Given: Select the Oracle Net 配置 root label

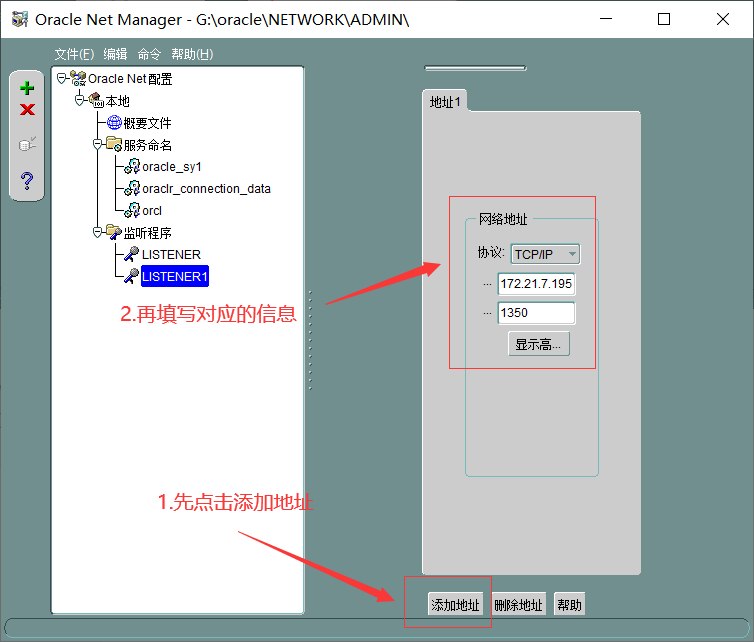Looking at the screenshot, I should pos(130,78).
